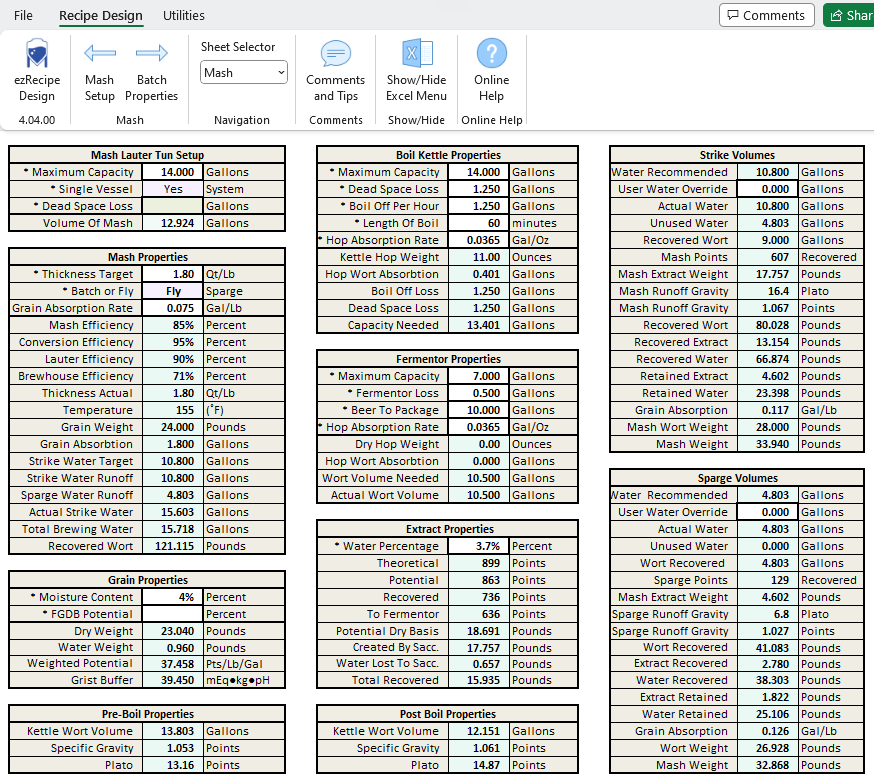The height and width of the screenshot is (782, 874).
Task: Click Pre-Boil Plato value 13.16
Action: [172, 765]
